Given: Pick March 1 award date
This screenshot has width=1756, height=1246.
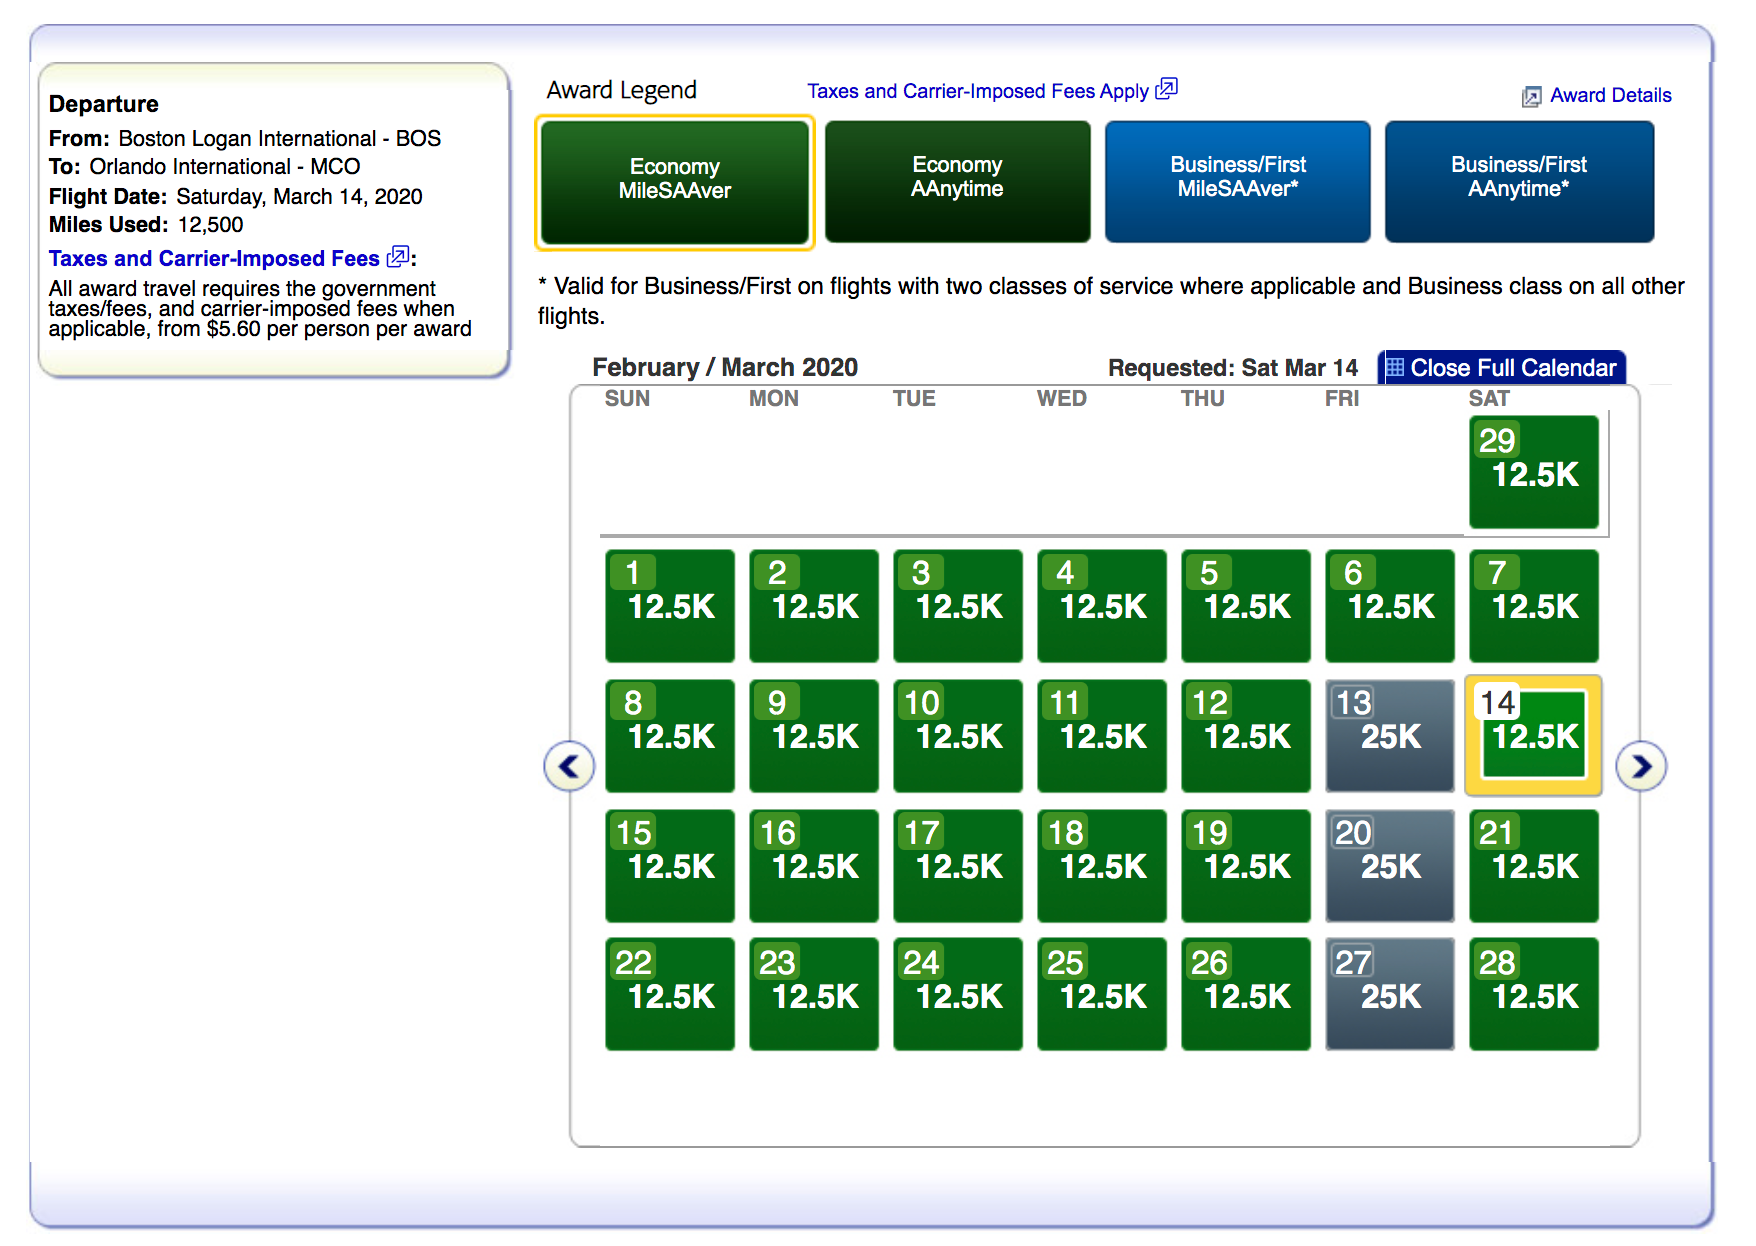Looking at the screenshot, I should [x=669, y=606].
